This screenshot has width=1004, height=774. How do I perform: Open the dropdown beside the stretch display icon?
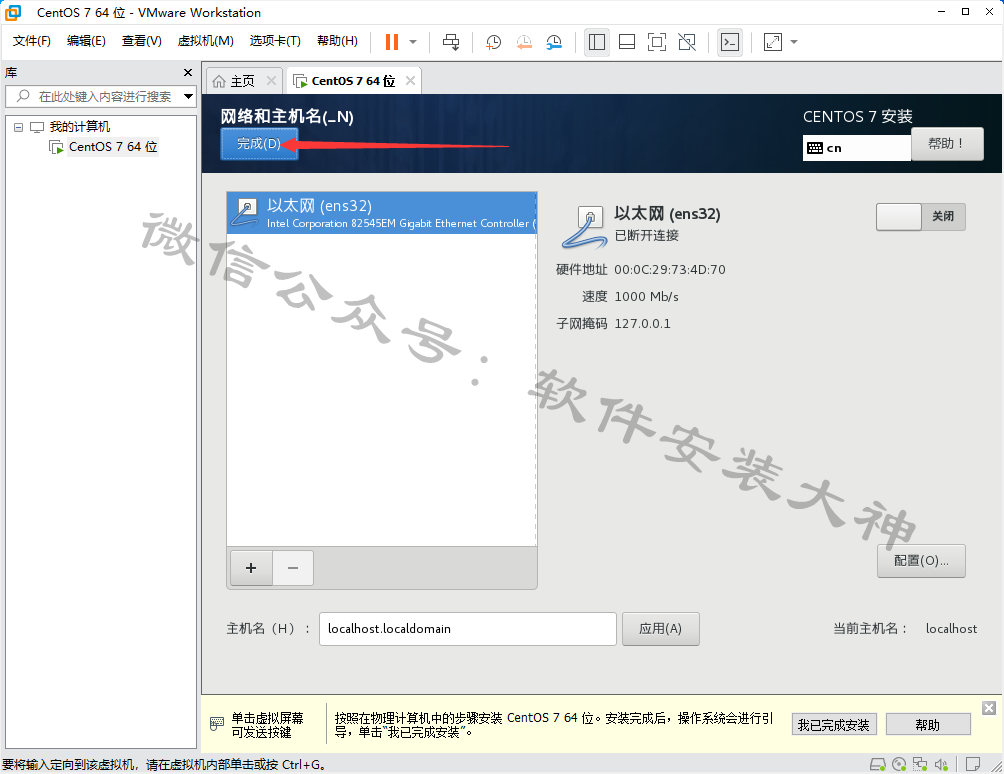tap(794, 42)
